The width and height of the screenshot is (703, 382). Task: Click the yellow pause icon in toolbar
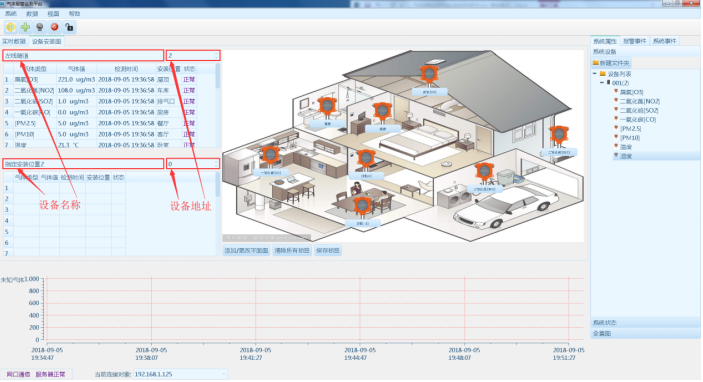point(11,27)
